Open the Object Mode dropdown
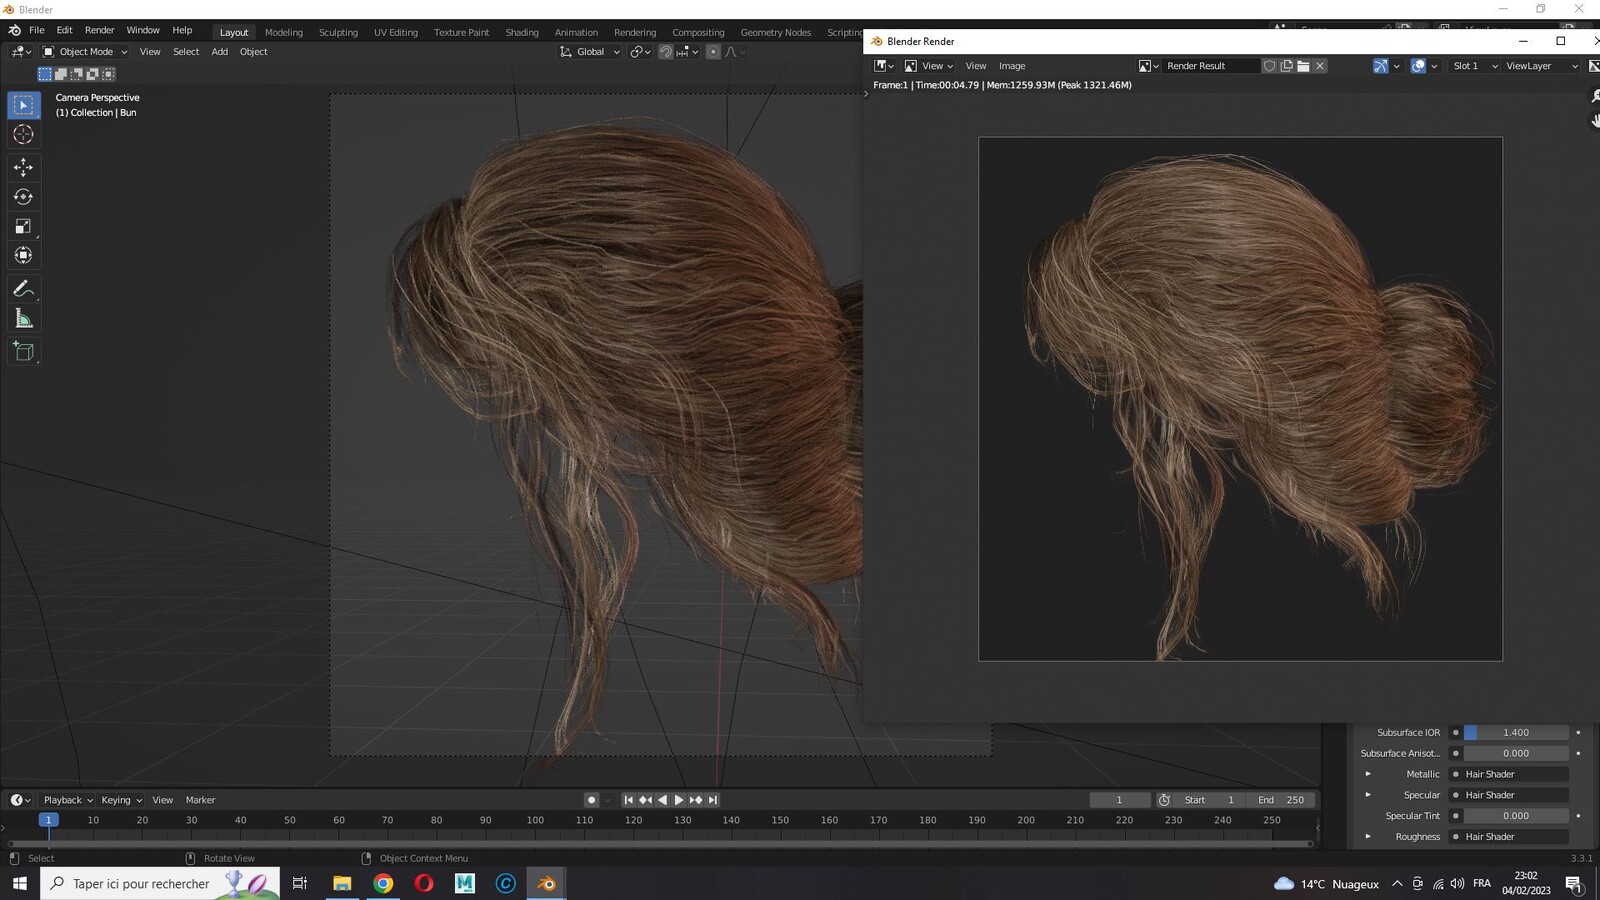The height and width of the screenshot is (900, 1600). coord(85,52)
